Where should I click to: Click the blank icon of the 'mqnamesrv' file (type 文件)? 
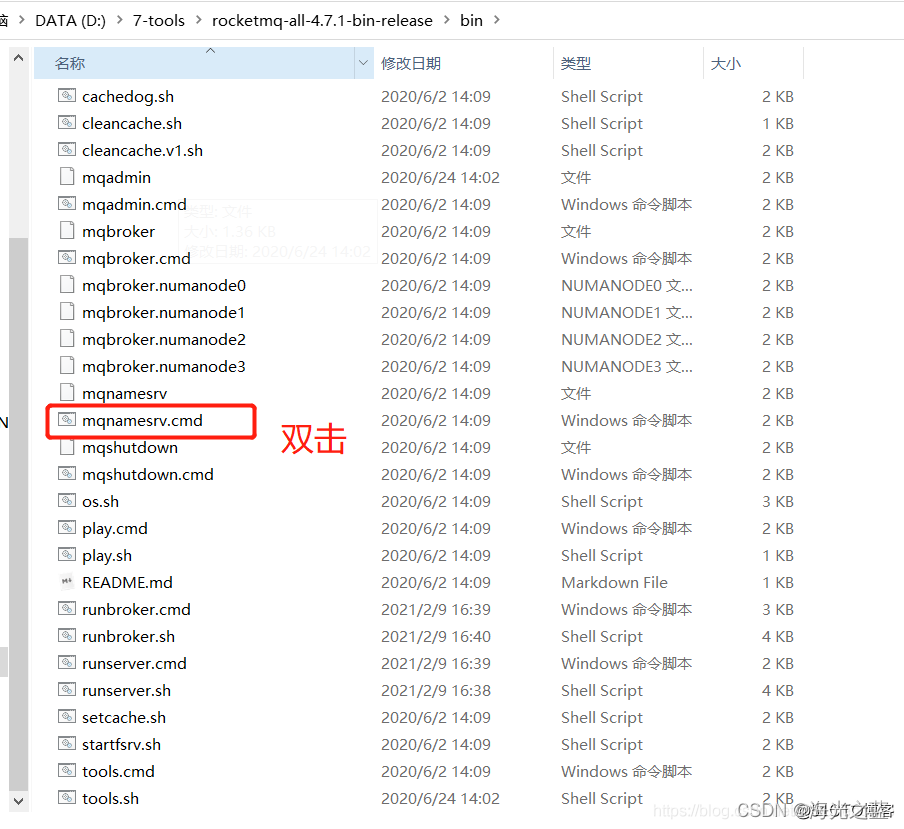pyautogui.click(x=67, y=393)
